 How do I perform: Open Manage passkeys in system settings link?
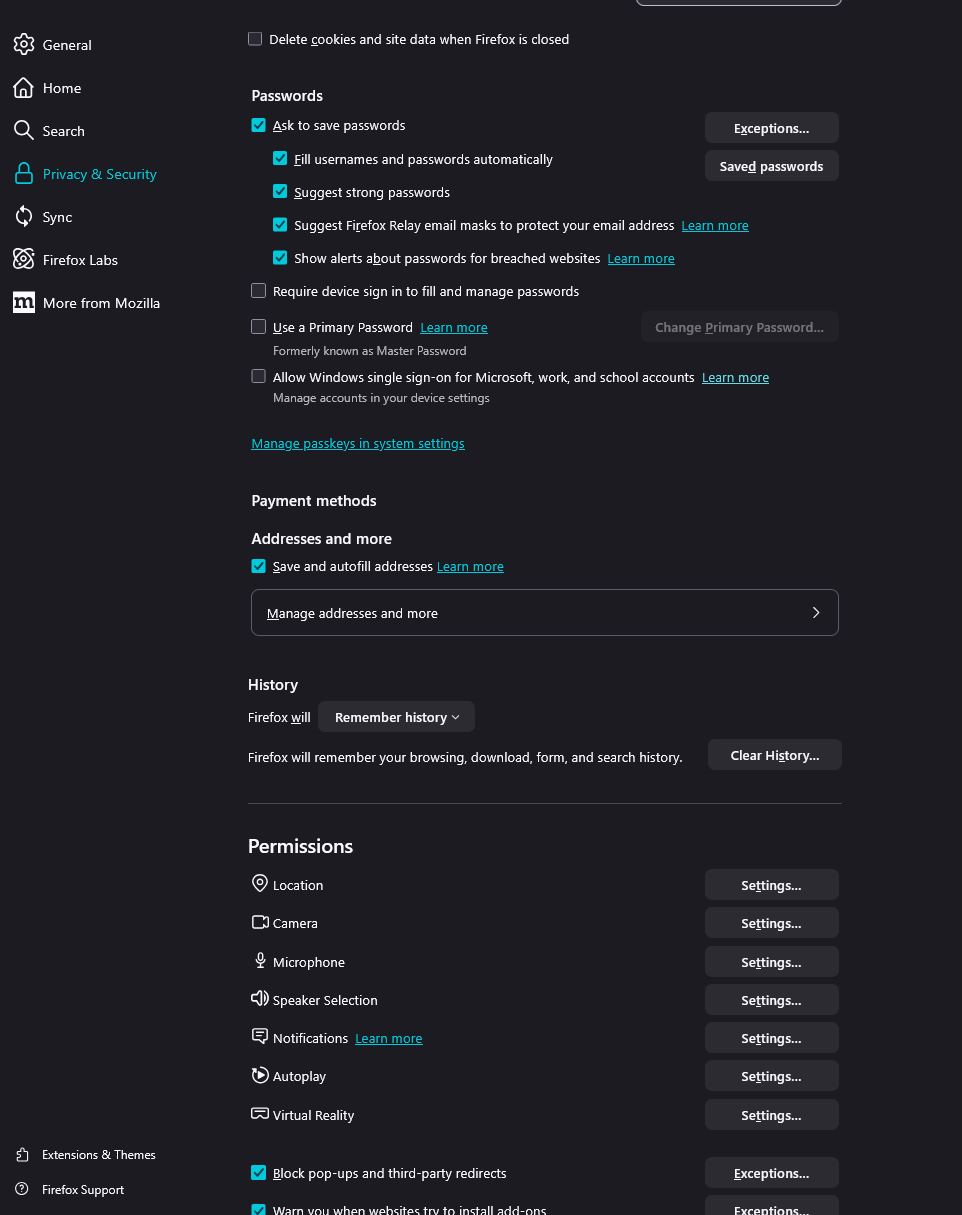click(x=358, y=443)
